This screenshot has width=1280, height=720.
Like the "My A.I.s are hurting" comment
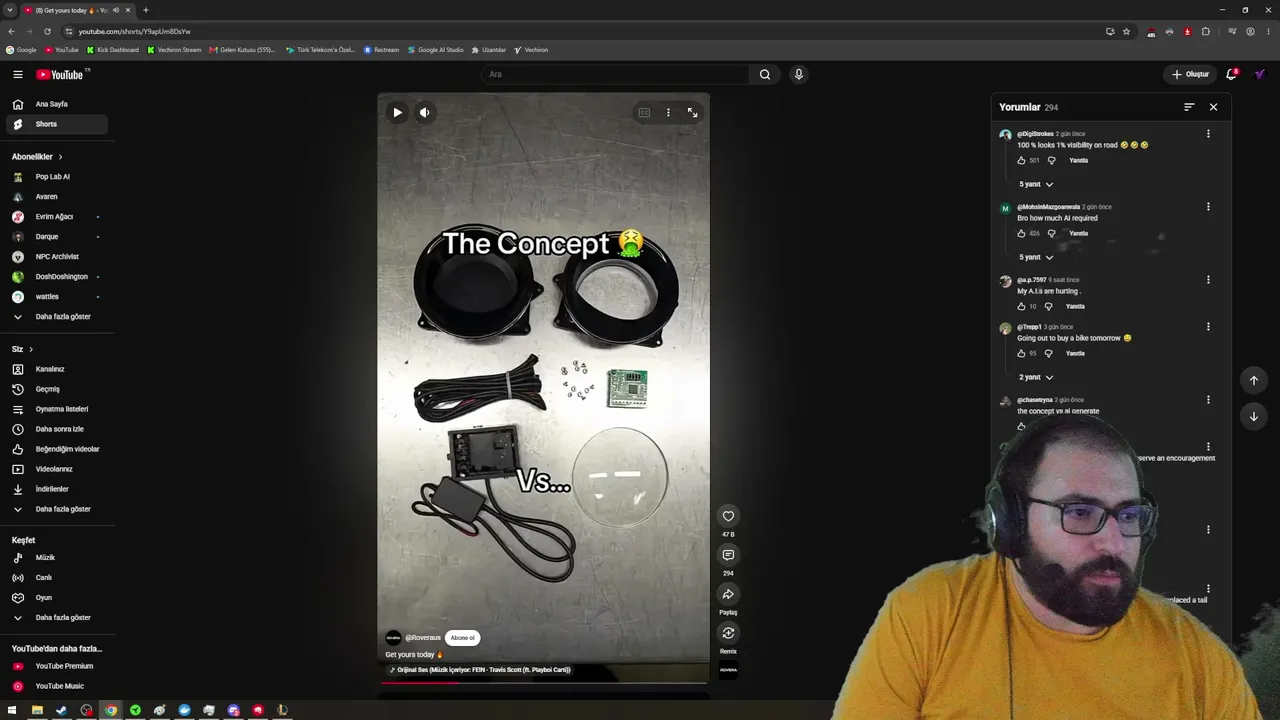pyautogui.click(x=1021, y=306)
